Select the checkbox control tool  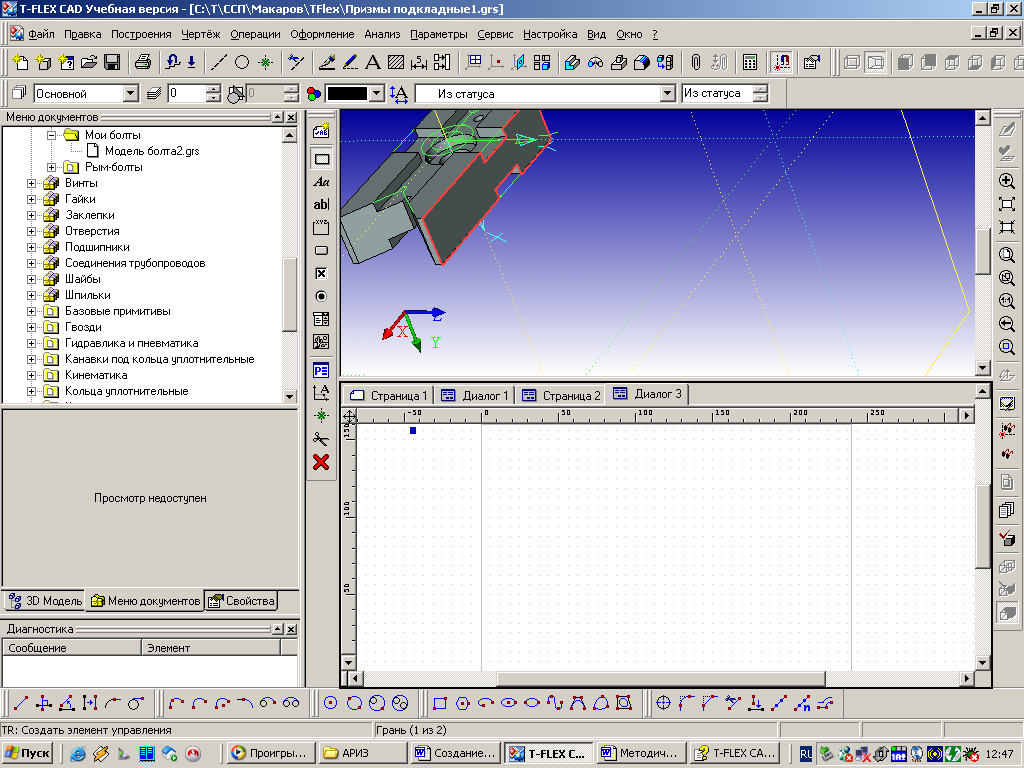click(321, 273)
